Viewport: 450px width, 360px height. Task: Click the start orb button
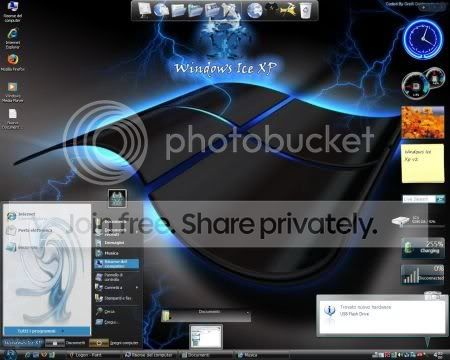coord(10,355)
